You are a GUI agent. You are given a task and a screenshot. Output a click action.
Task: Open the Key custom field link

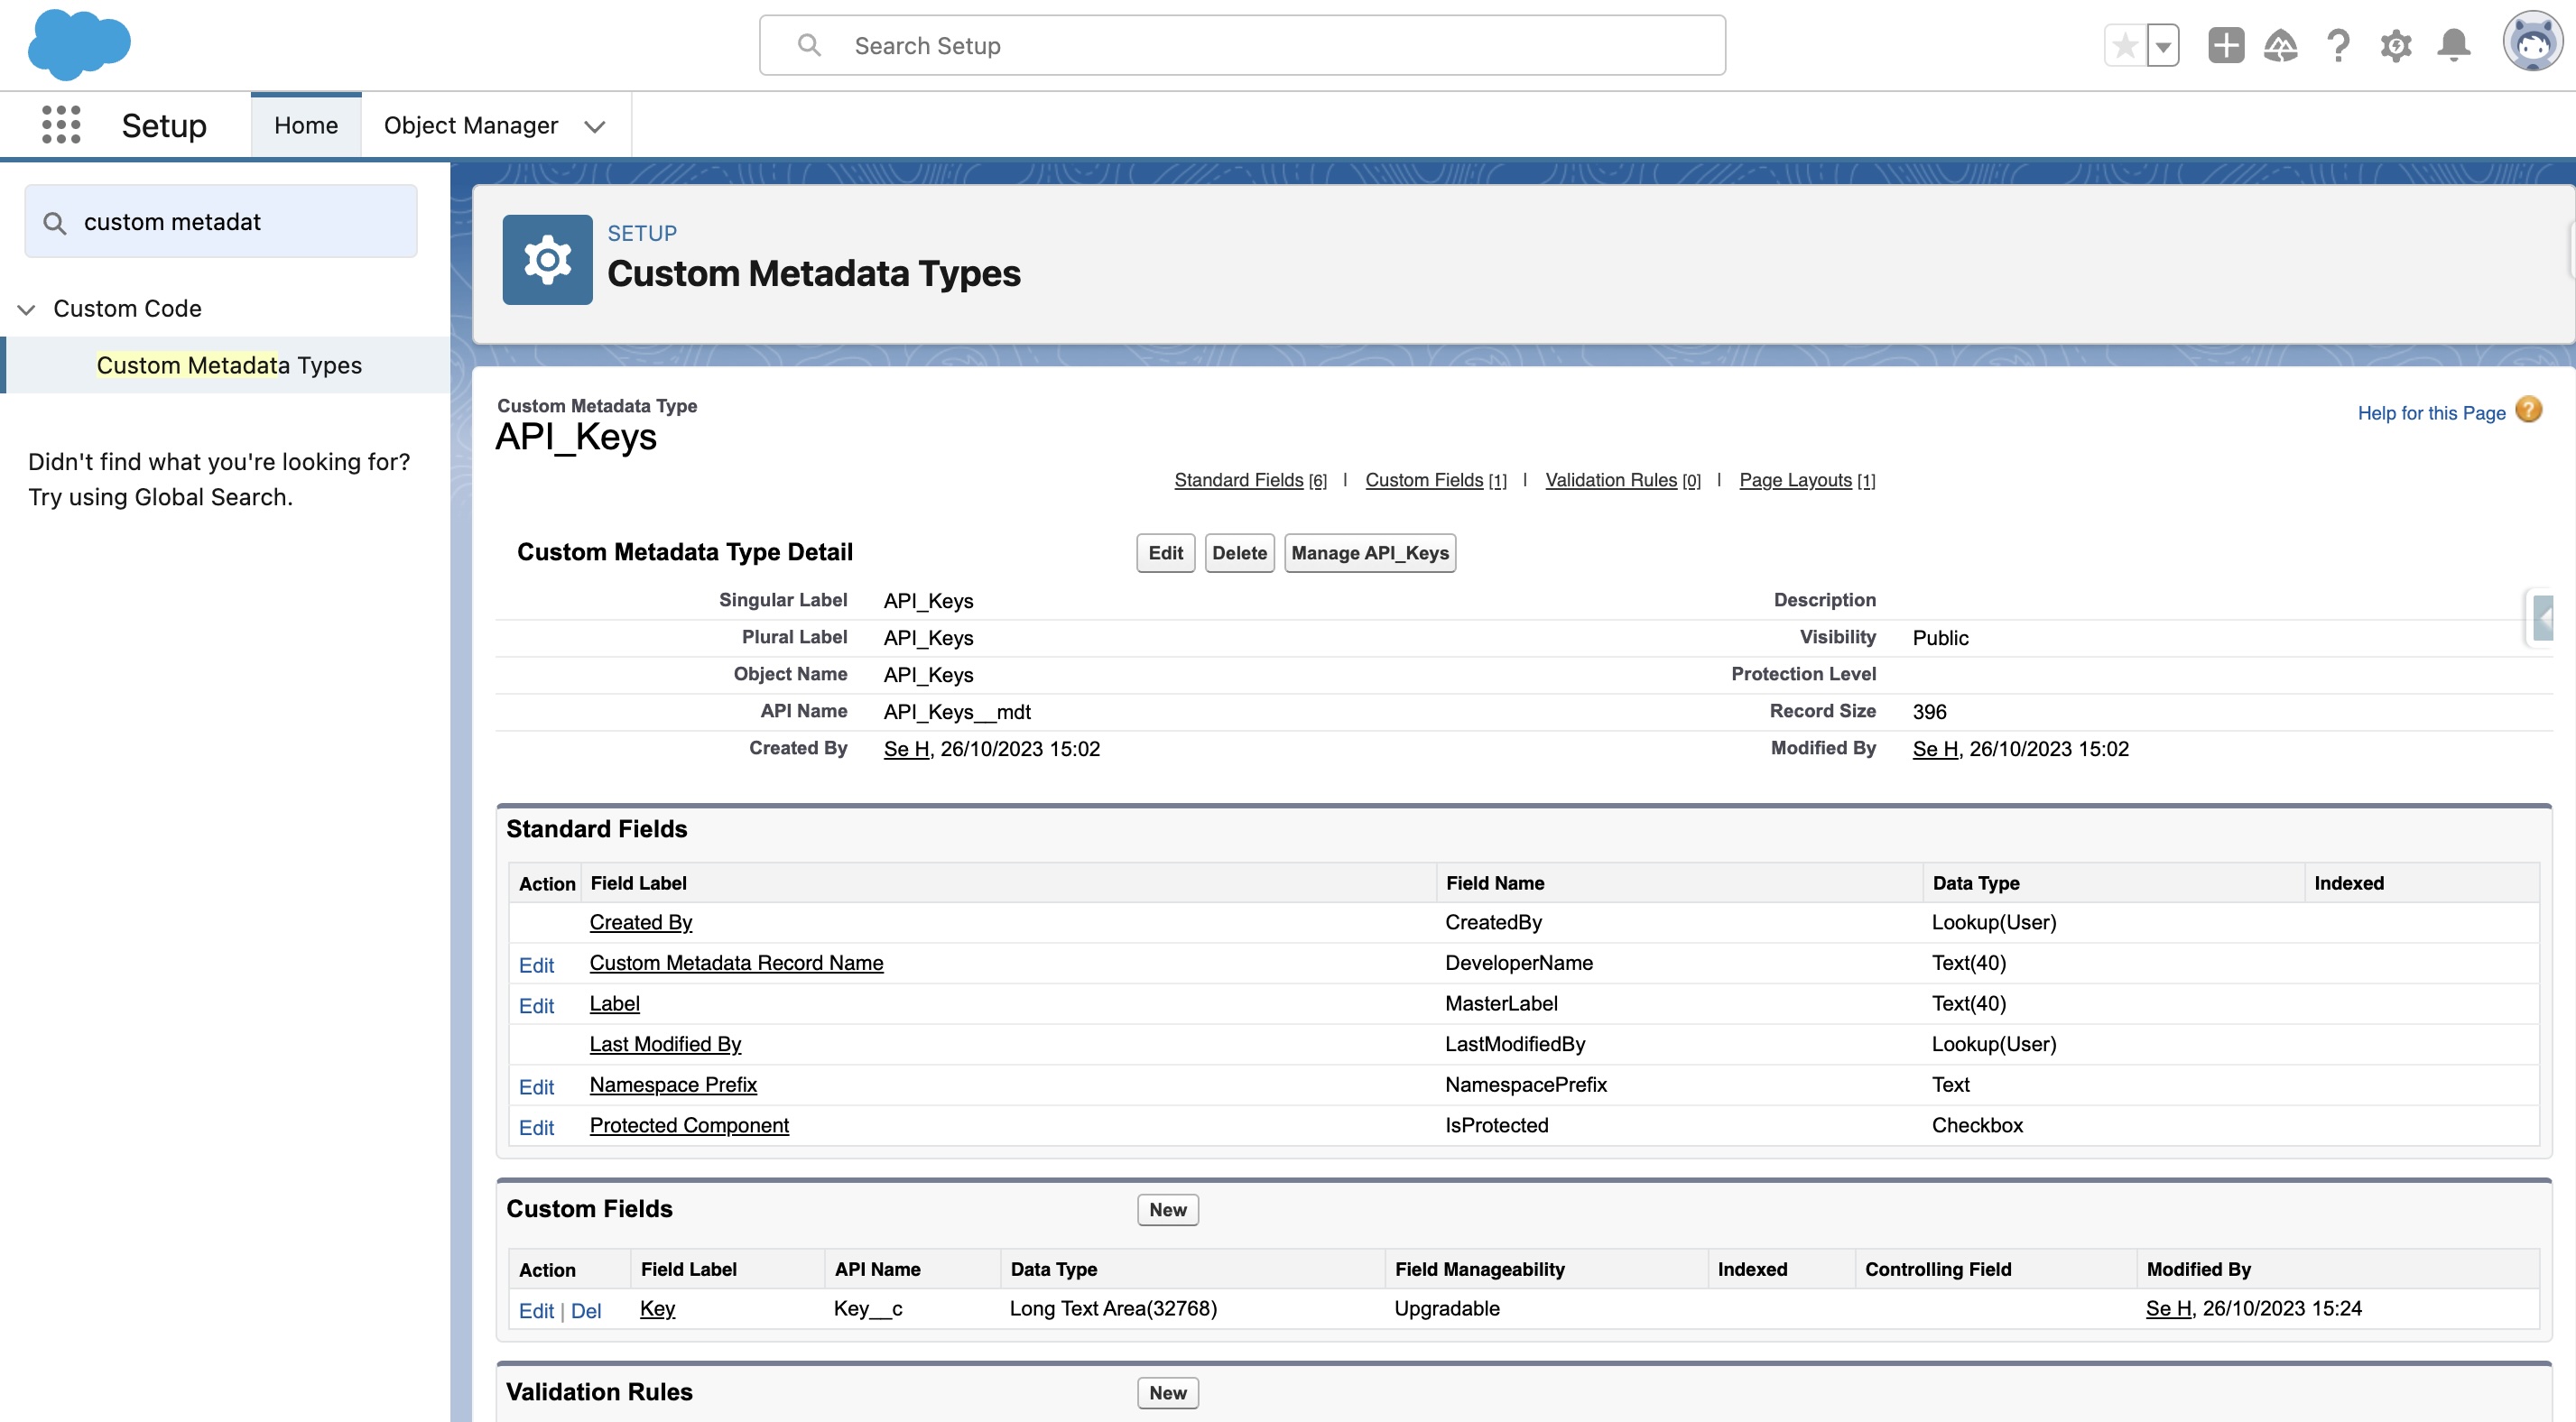[657, 1308]
